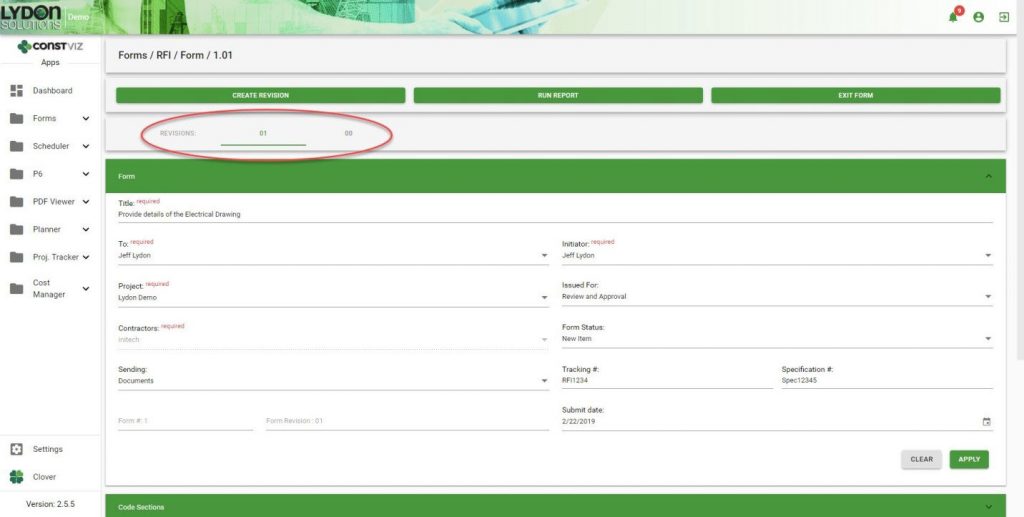
Task: Click the user account profile icon
Action: [978, 17]
